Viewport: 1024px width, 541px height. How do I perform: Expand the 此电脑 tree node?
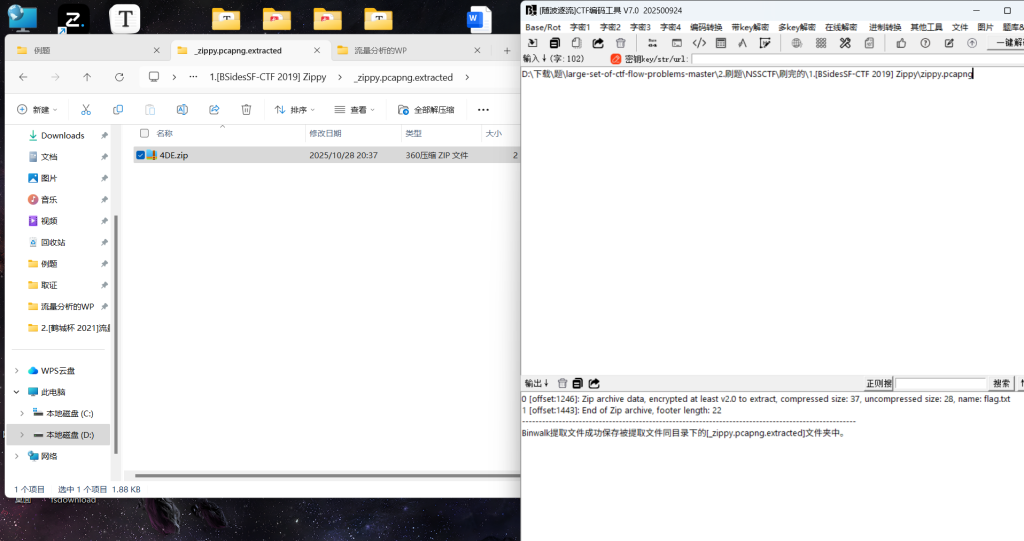point(16,392)
